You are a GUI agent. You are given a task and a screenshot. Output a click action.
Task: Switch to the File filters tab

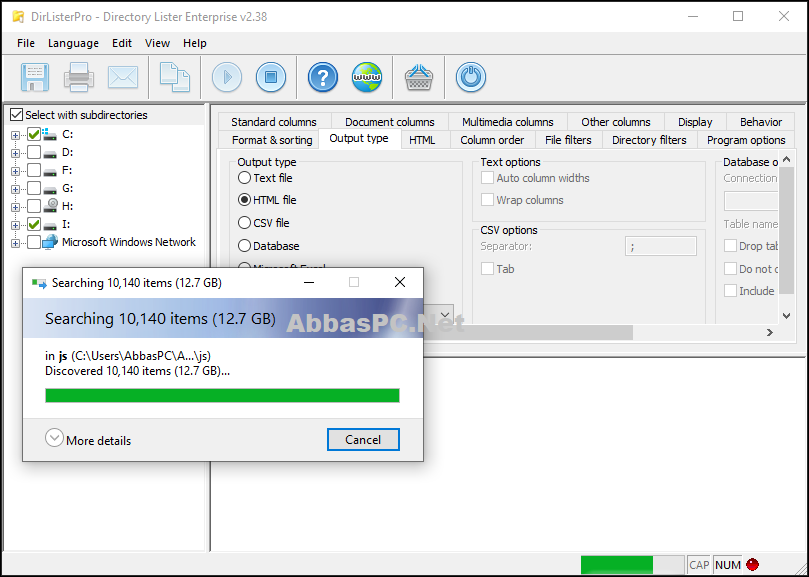click(x=568, y=140)
